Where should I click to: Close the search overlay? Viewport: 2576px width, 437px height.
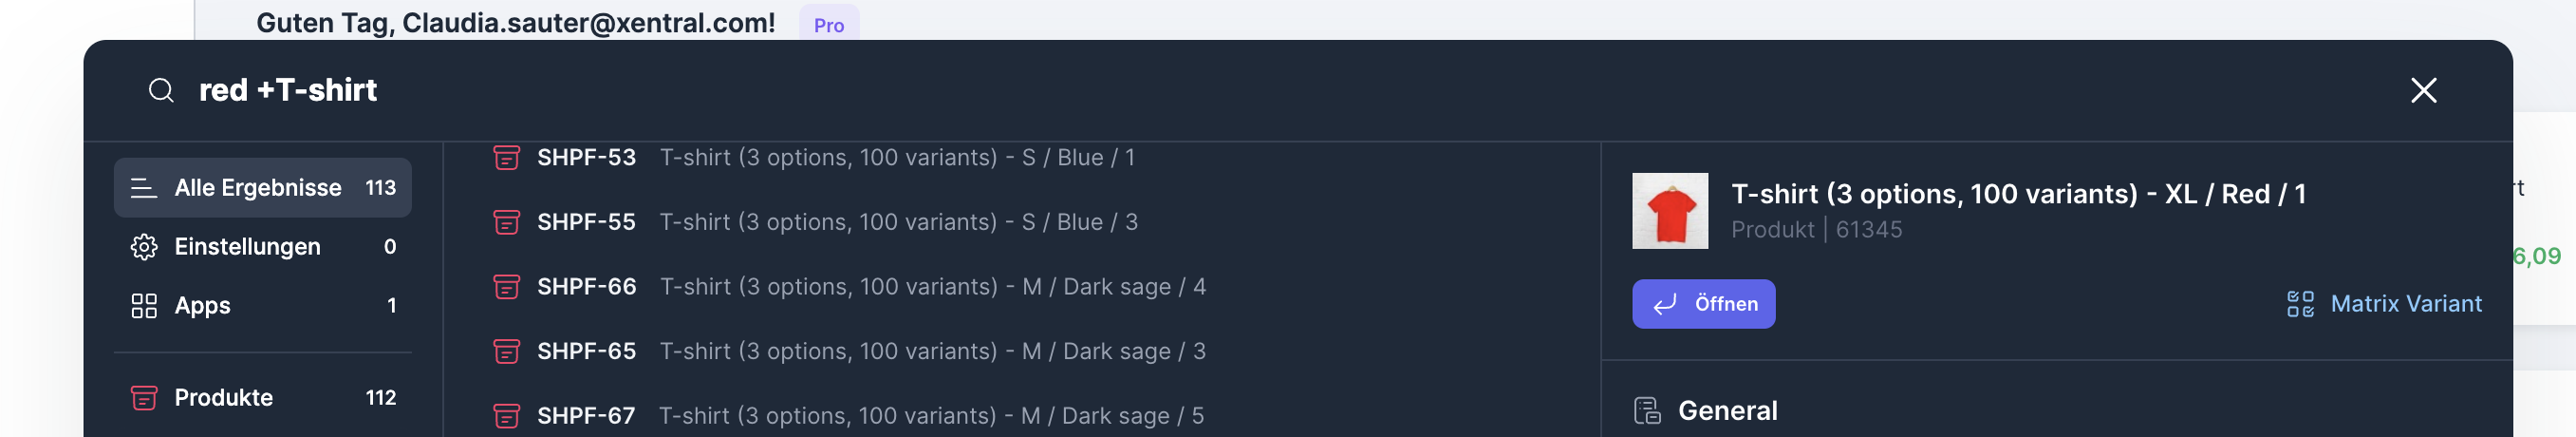(x=2423, y=91)
